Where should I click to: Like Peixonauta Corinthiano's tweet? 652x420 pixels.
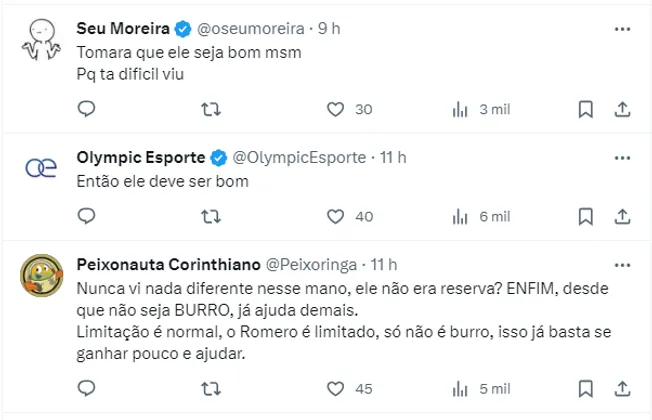click(x=336, y=388)
